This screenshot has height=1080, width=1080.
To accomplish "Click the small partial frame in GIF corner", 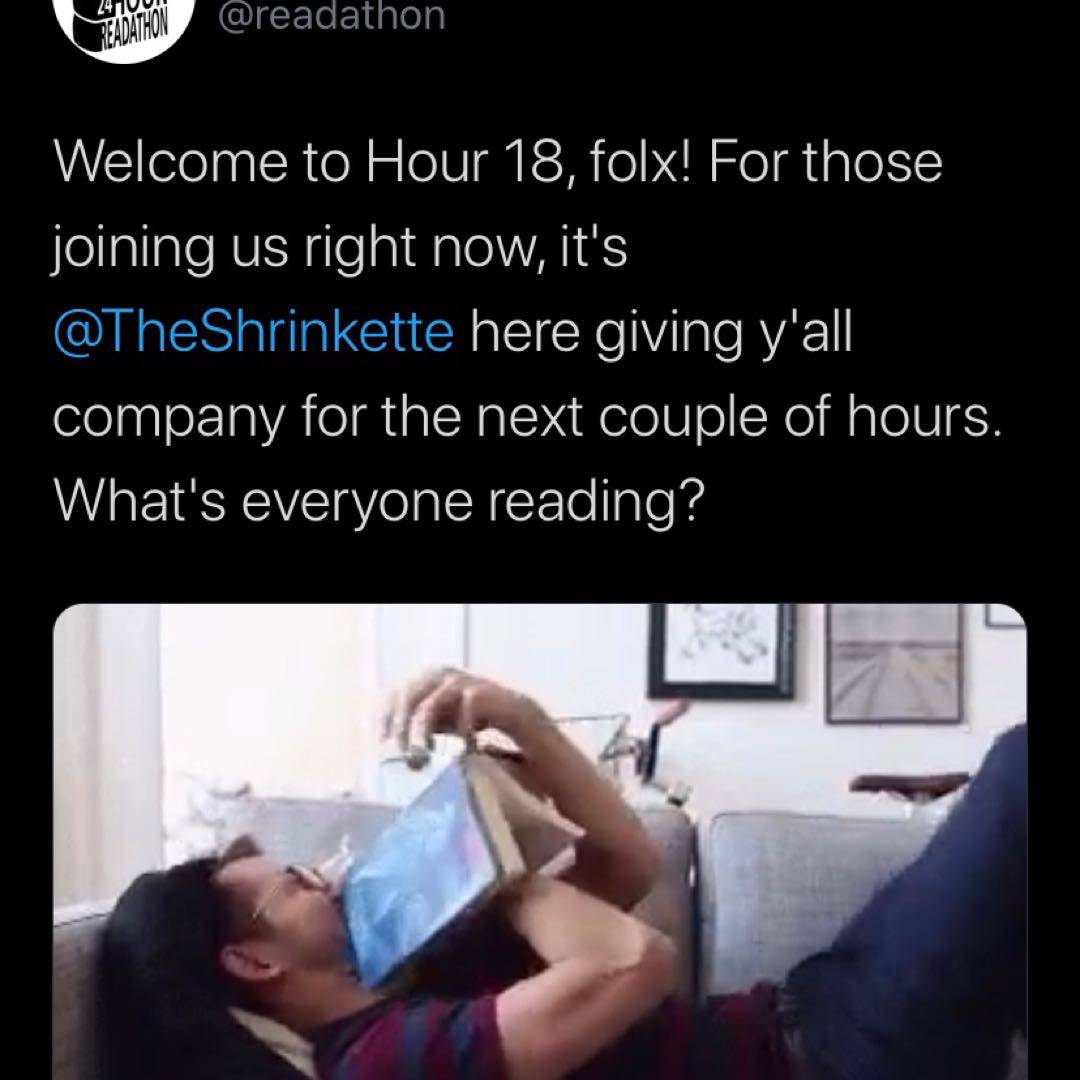I will (1004, 615).
